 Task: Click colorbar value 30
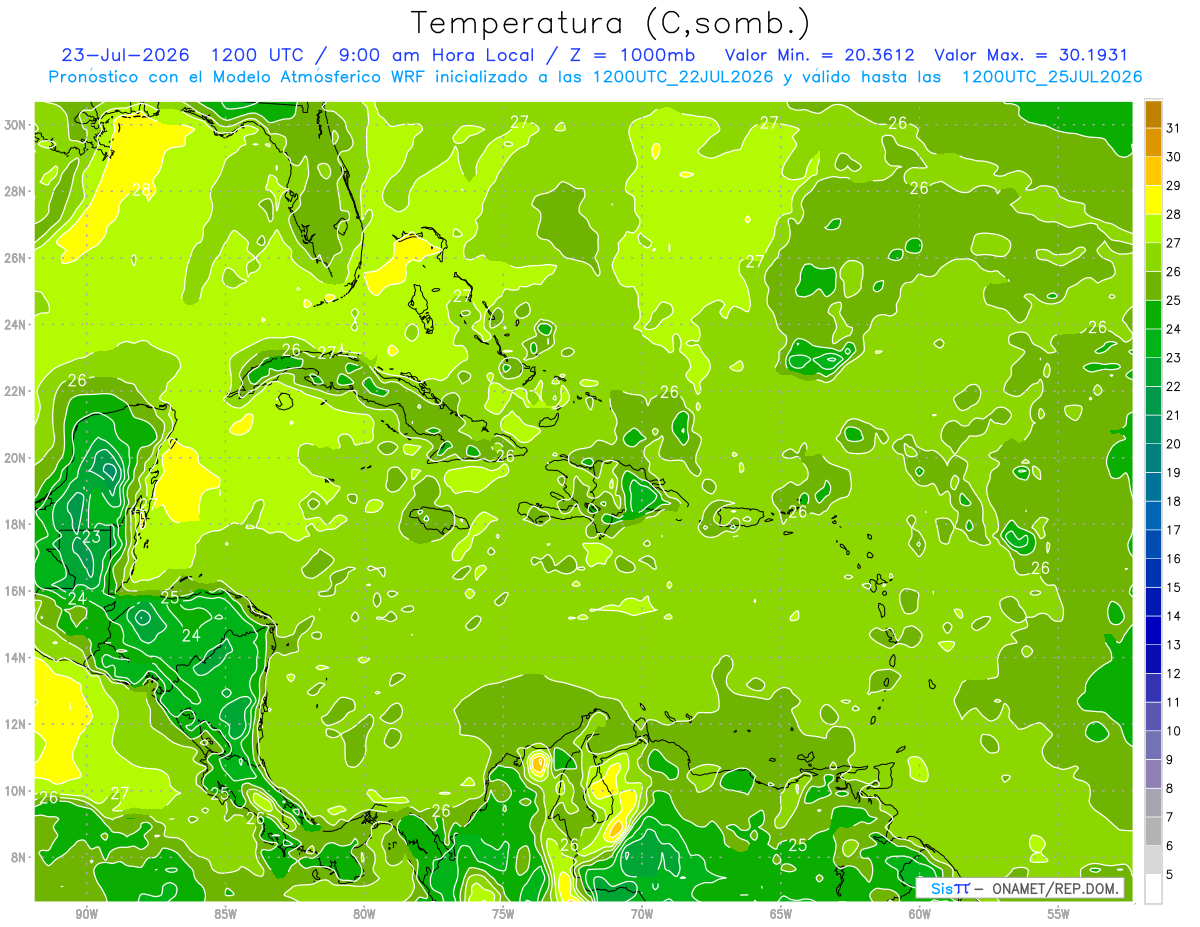[1174, 157]
